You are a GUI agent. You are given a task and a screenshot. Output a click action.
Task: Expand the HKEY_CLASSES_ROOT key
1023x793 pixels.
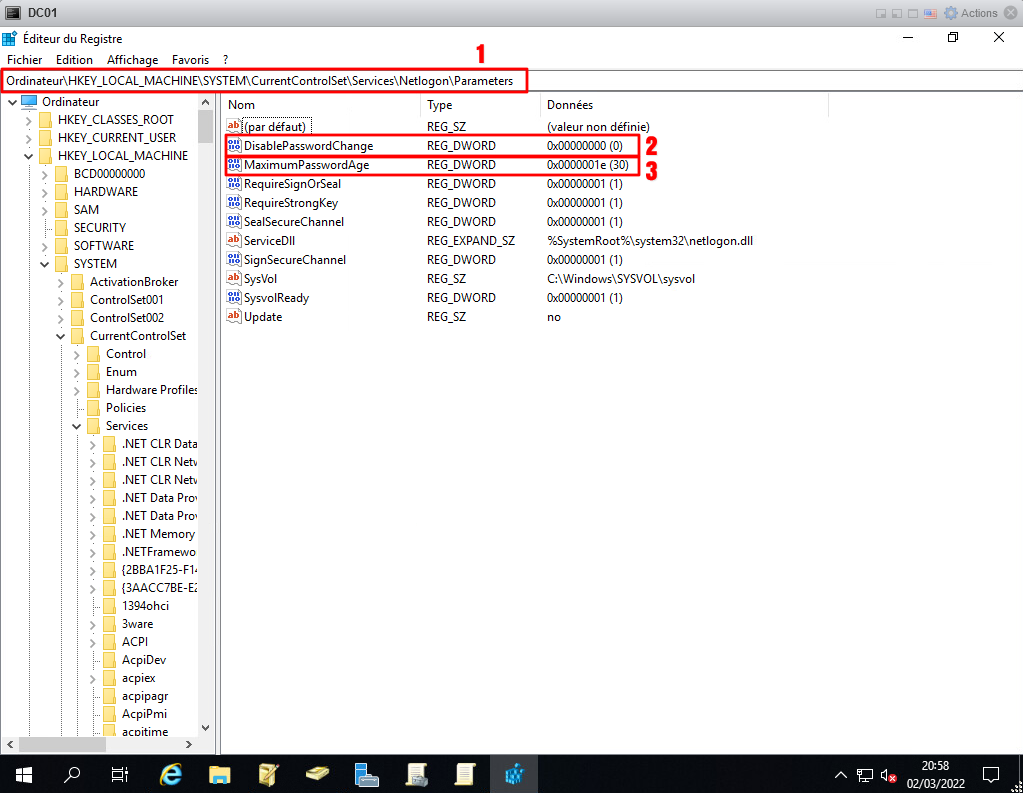point(30,120)
